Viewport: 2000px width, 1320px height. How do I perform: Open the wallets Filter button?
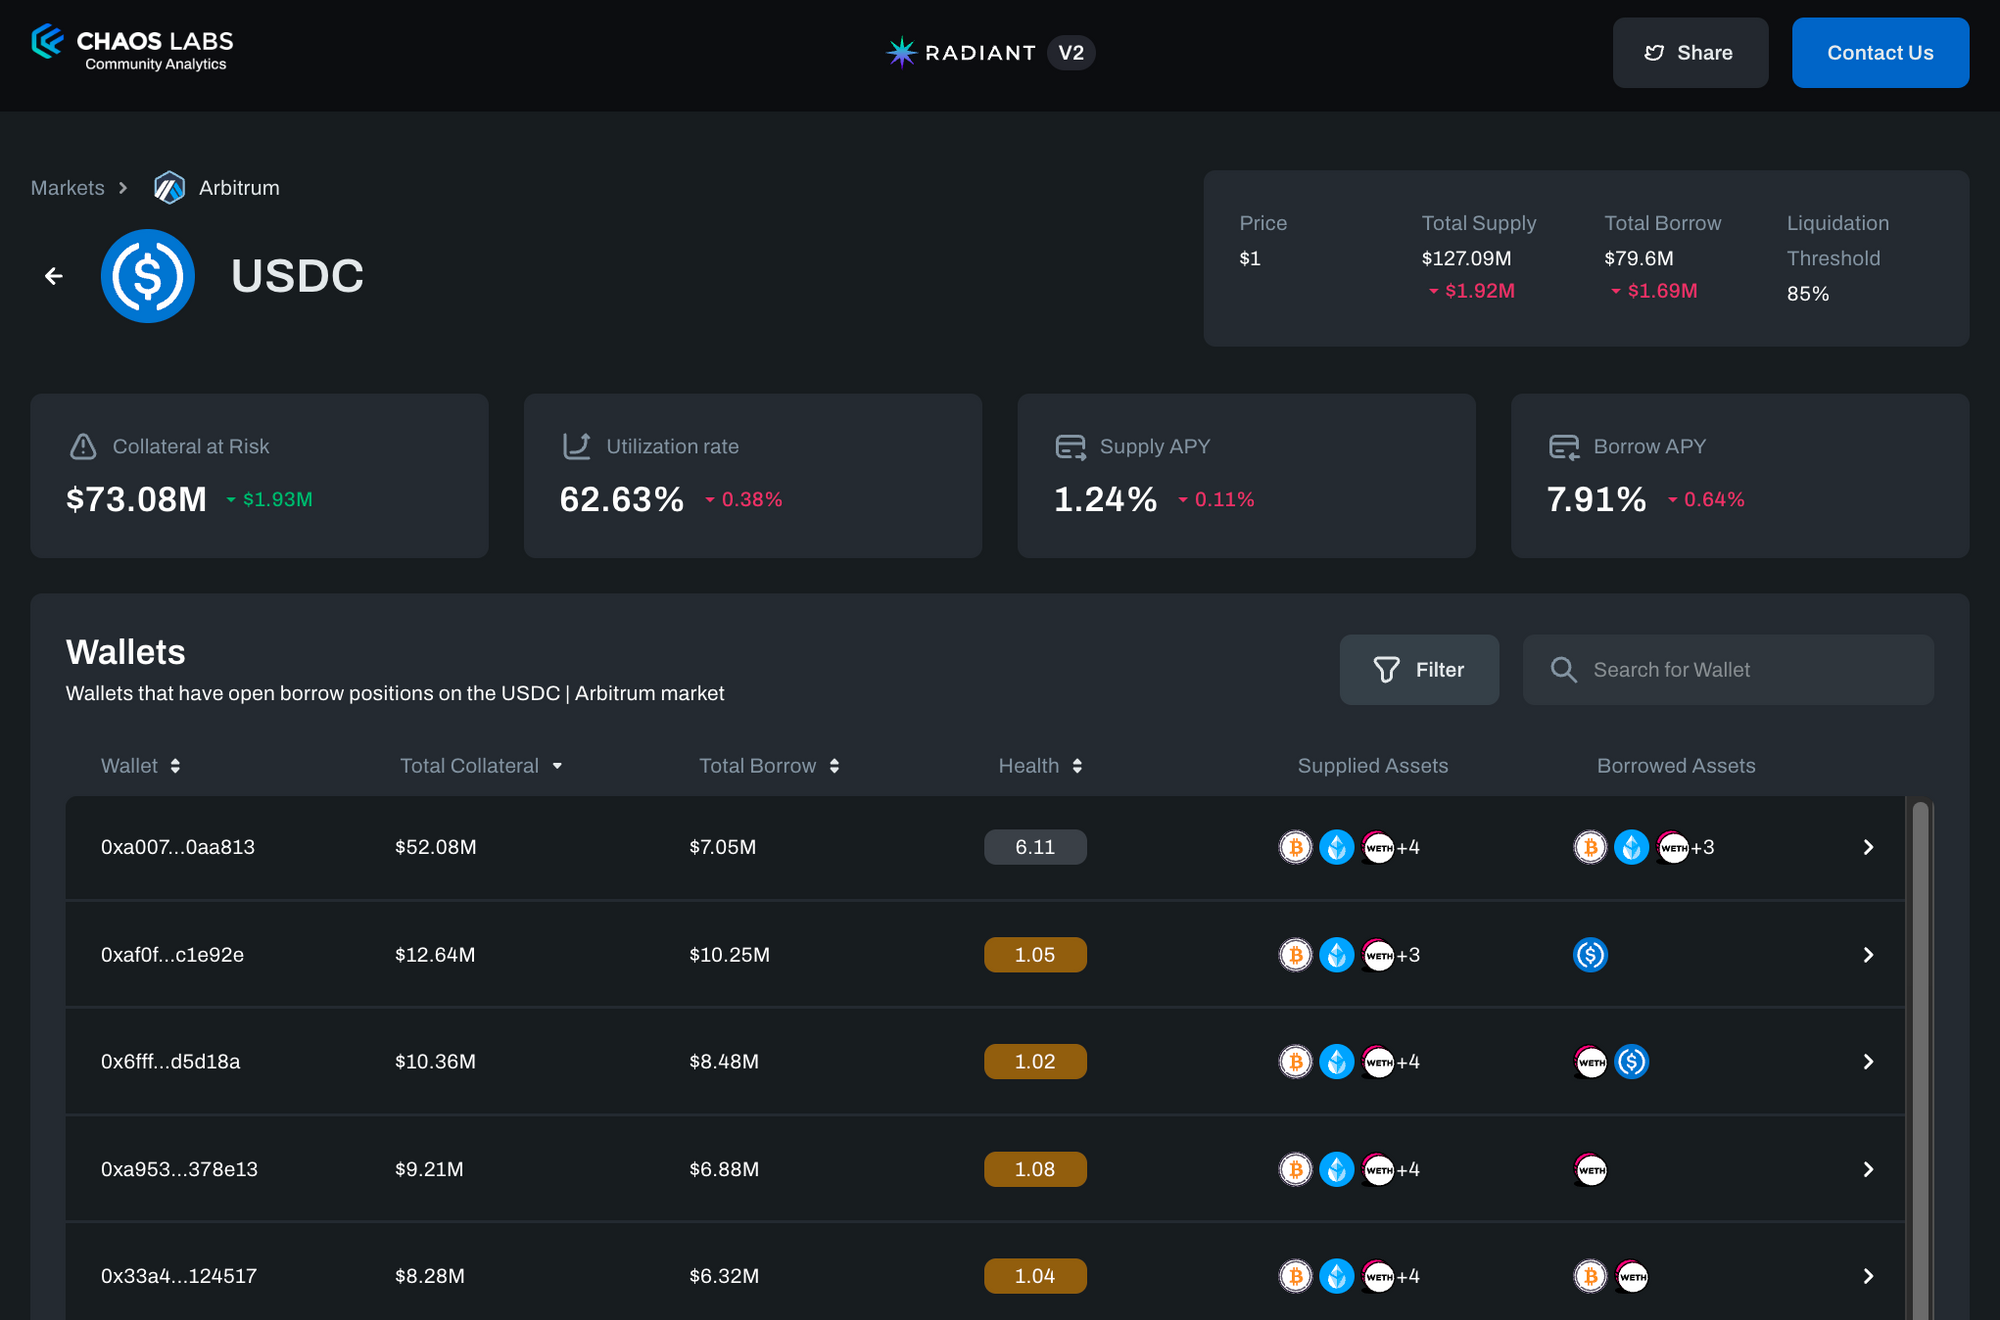[x=1418, y=670]
